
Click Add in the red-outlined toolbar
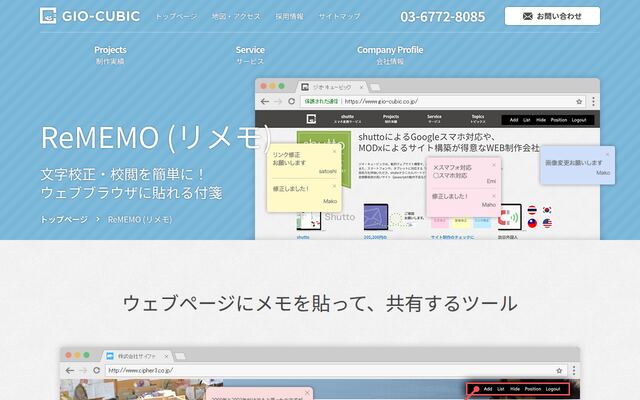coord(488,389)
